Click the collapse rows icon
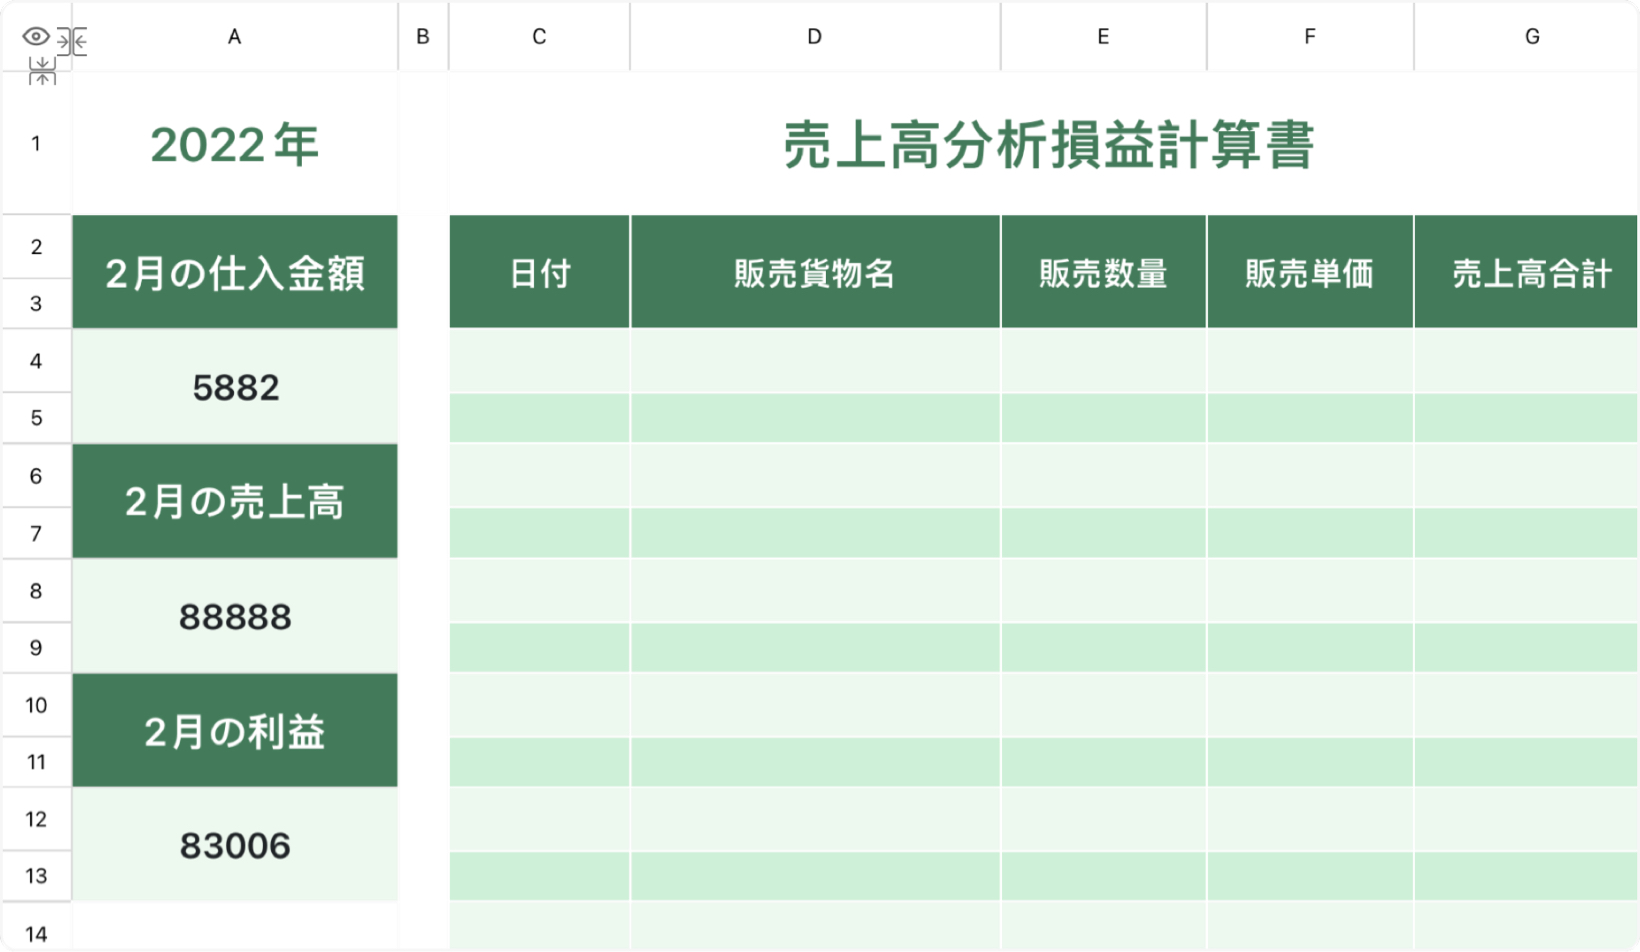1640x952 pixels. (42, 71)
